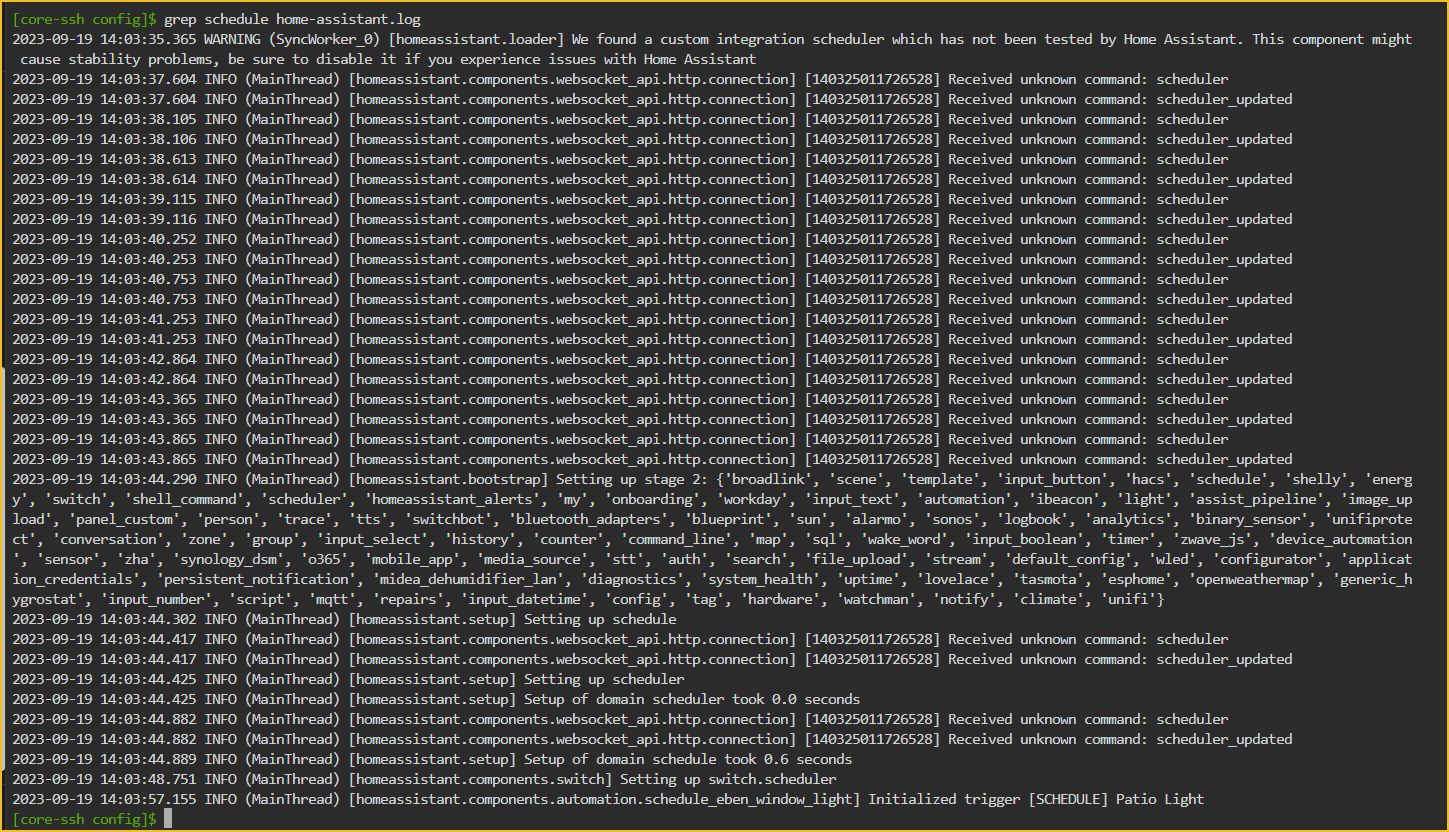
Task: Click the yellow terminal window border
Action: click(x=724, y=3)
